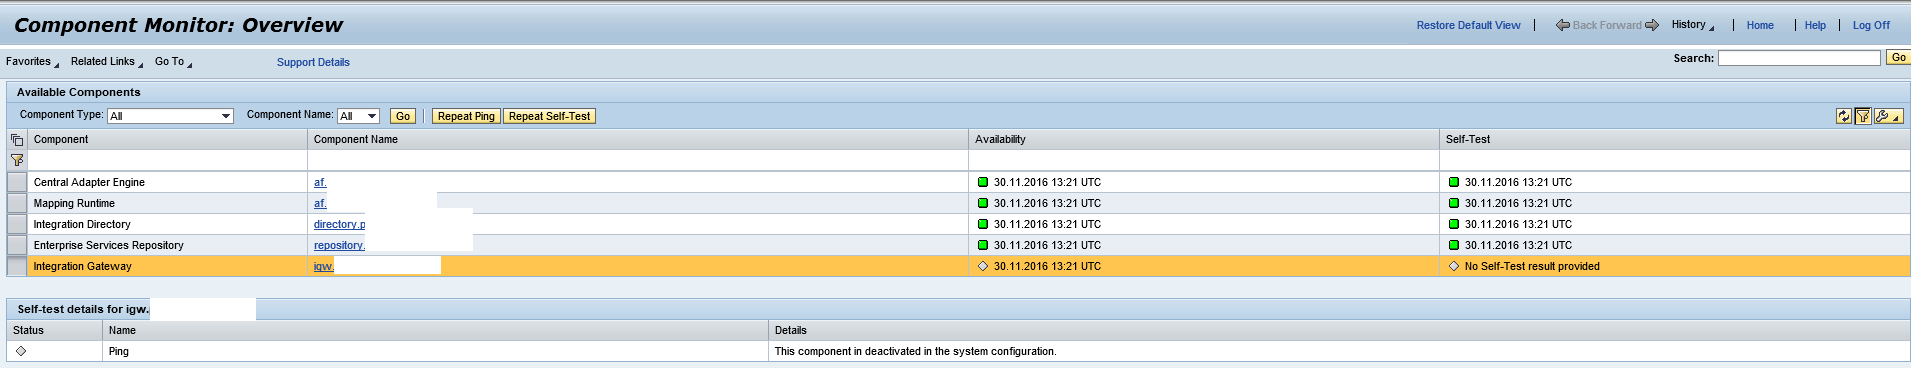The image size is (1911, 368).
Task: Open the table settings wrench menu
Action: (x=1888, y=116)
